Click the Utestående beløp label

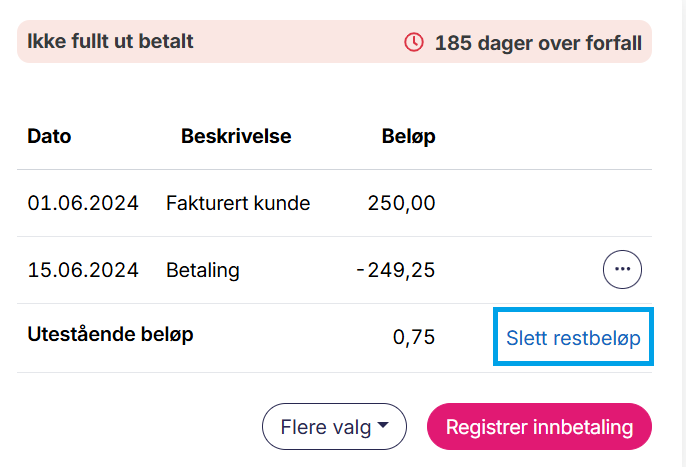110,335
